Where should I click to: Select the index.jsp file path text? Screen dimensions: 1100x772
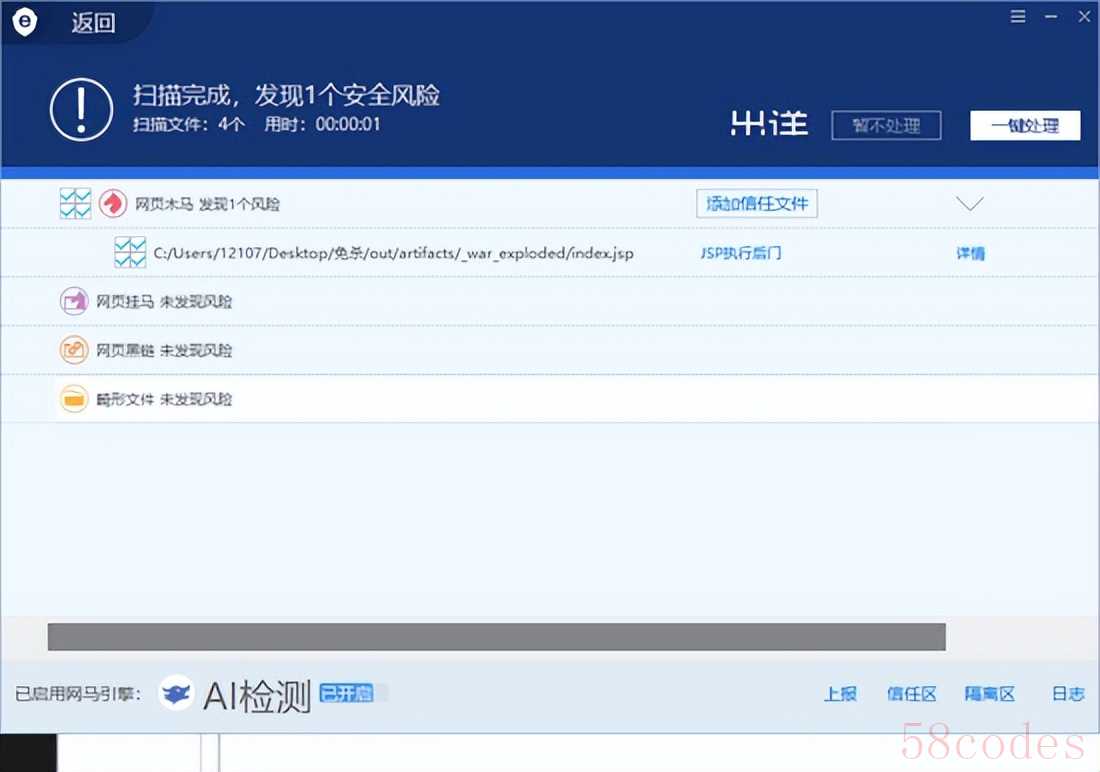point(394,253)
